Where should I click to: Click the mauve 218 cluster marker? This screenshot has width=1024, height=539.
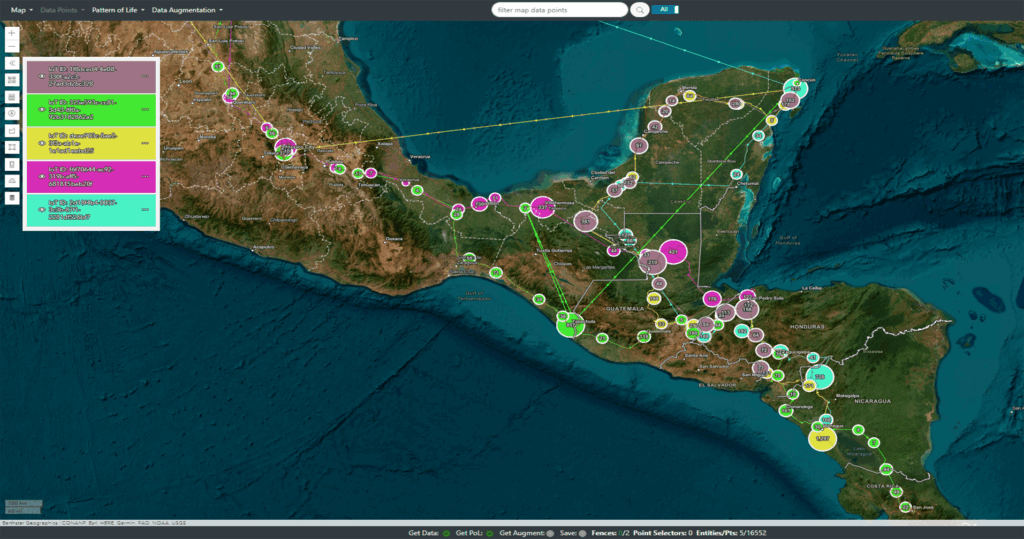click(x=652, y=262)
